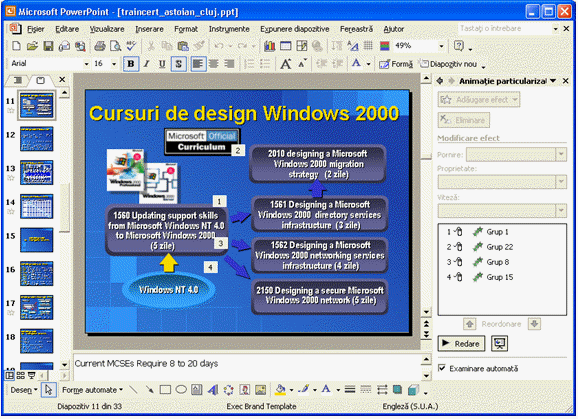Show the grid using the grid icon
The image size is (578, 419).
click(x=368, y=46)
